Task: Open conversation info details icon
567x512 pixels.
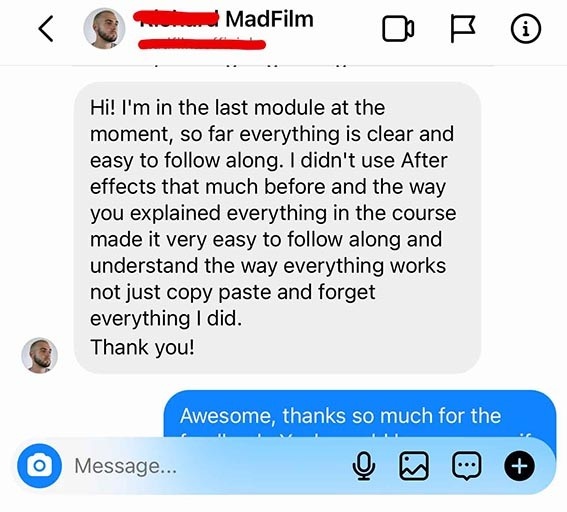Action: pyautogui.click(x=526, y=29)
